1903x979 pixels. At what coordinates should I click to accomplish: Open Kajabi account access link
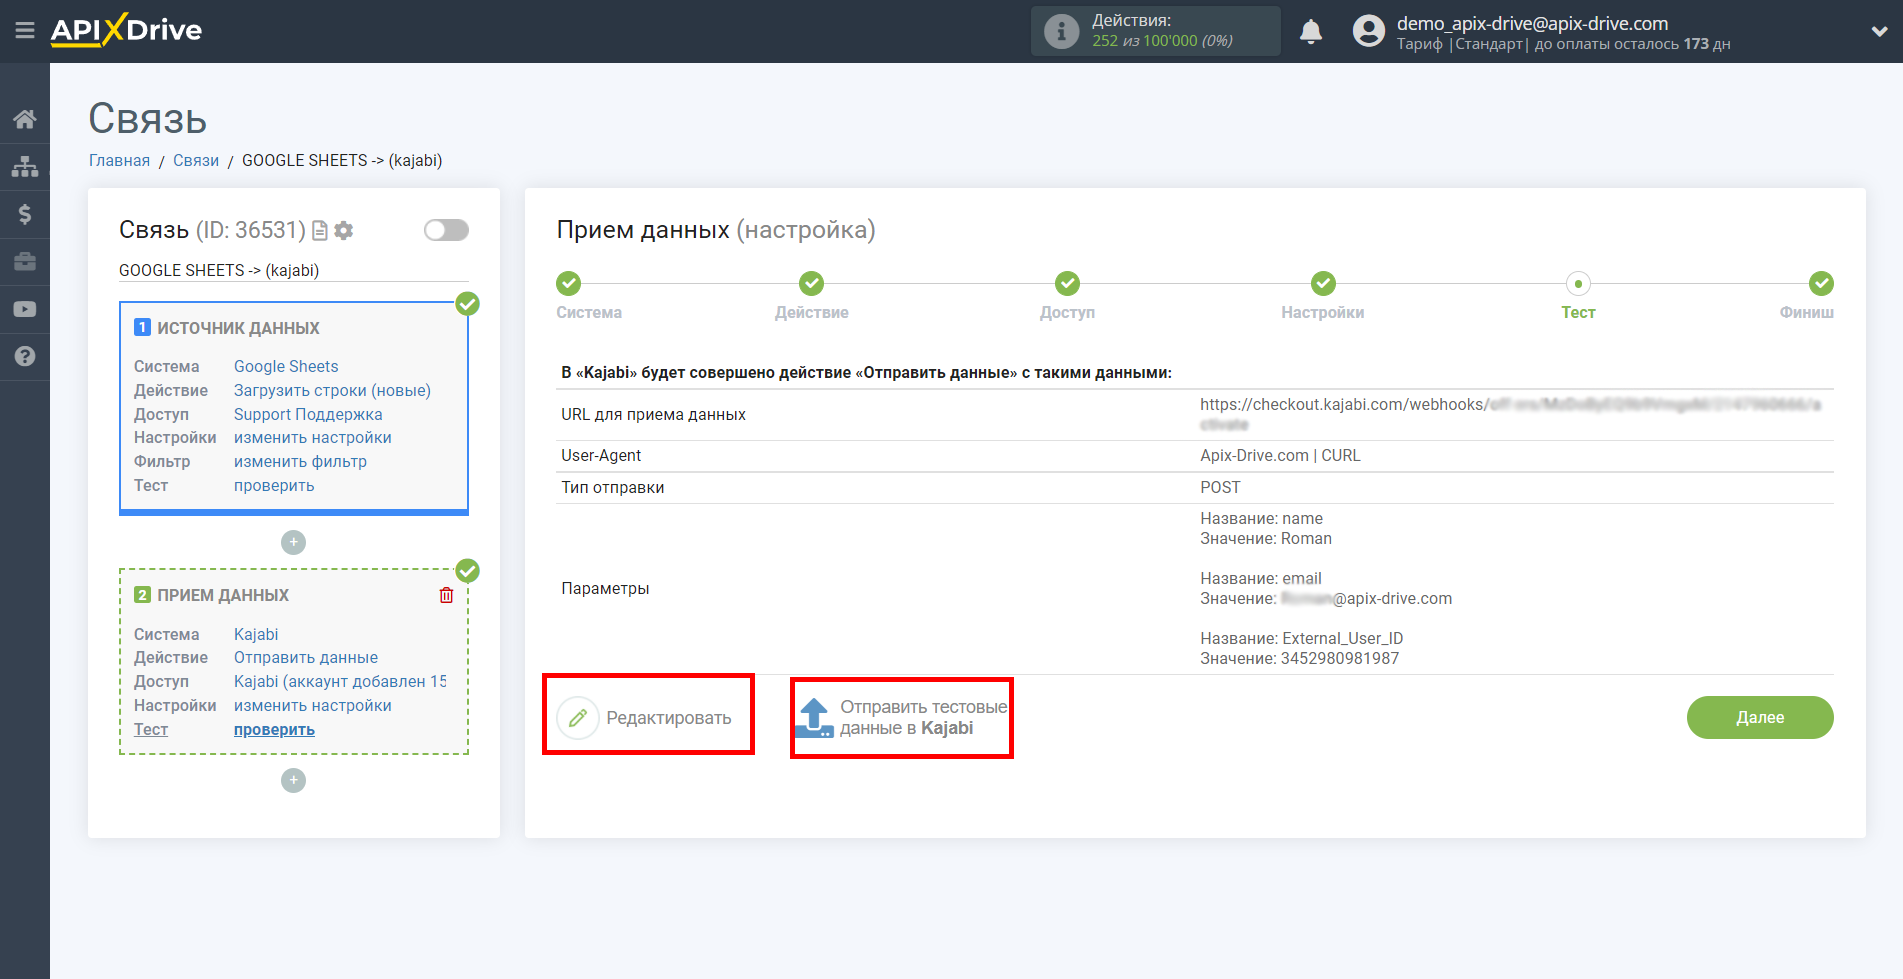coord(340,682)
